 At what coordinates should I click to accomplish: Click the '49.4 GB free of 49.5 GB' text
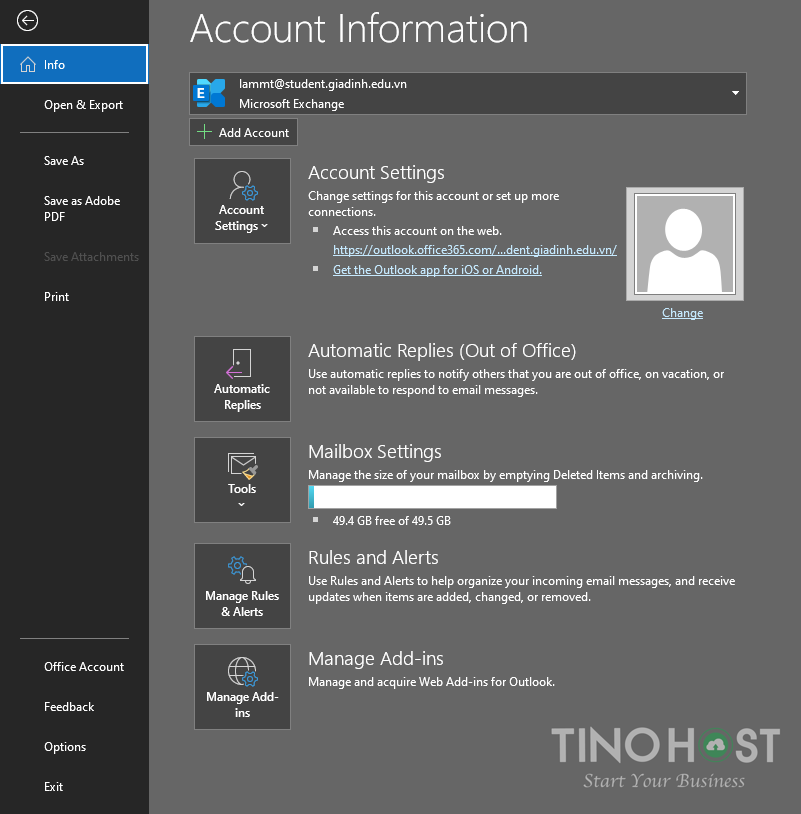click(x=391, y=521)
